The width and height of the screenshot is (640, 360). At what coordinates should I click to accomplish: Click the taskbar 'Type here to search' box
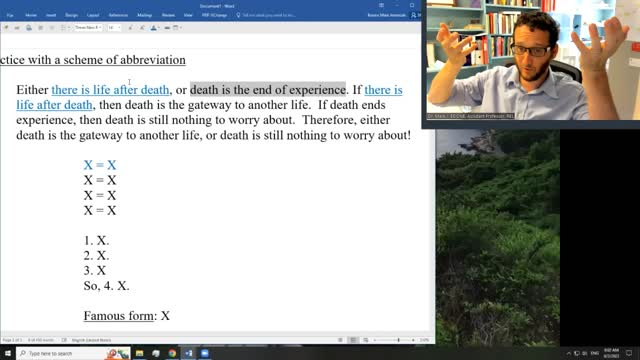click(x=73, y=353)
